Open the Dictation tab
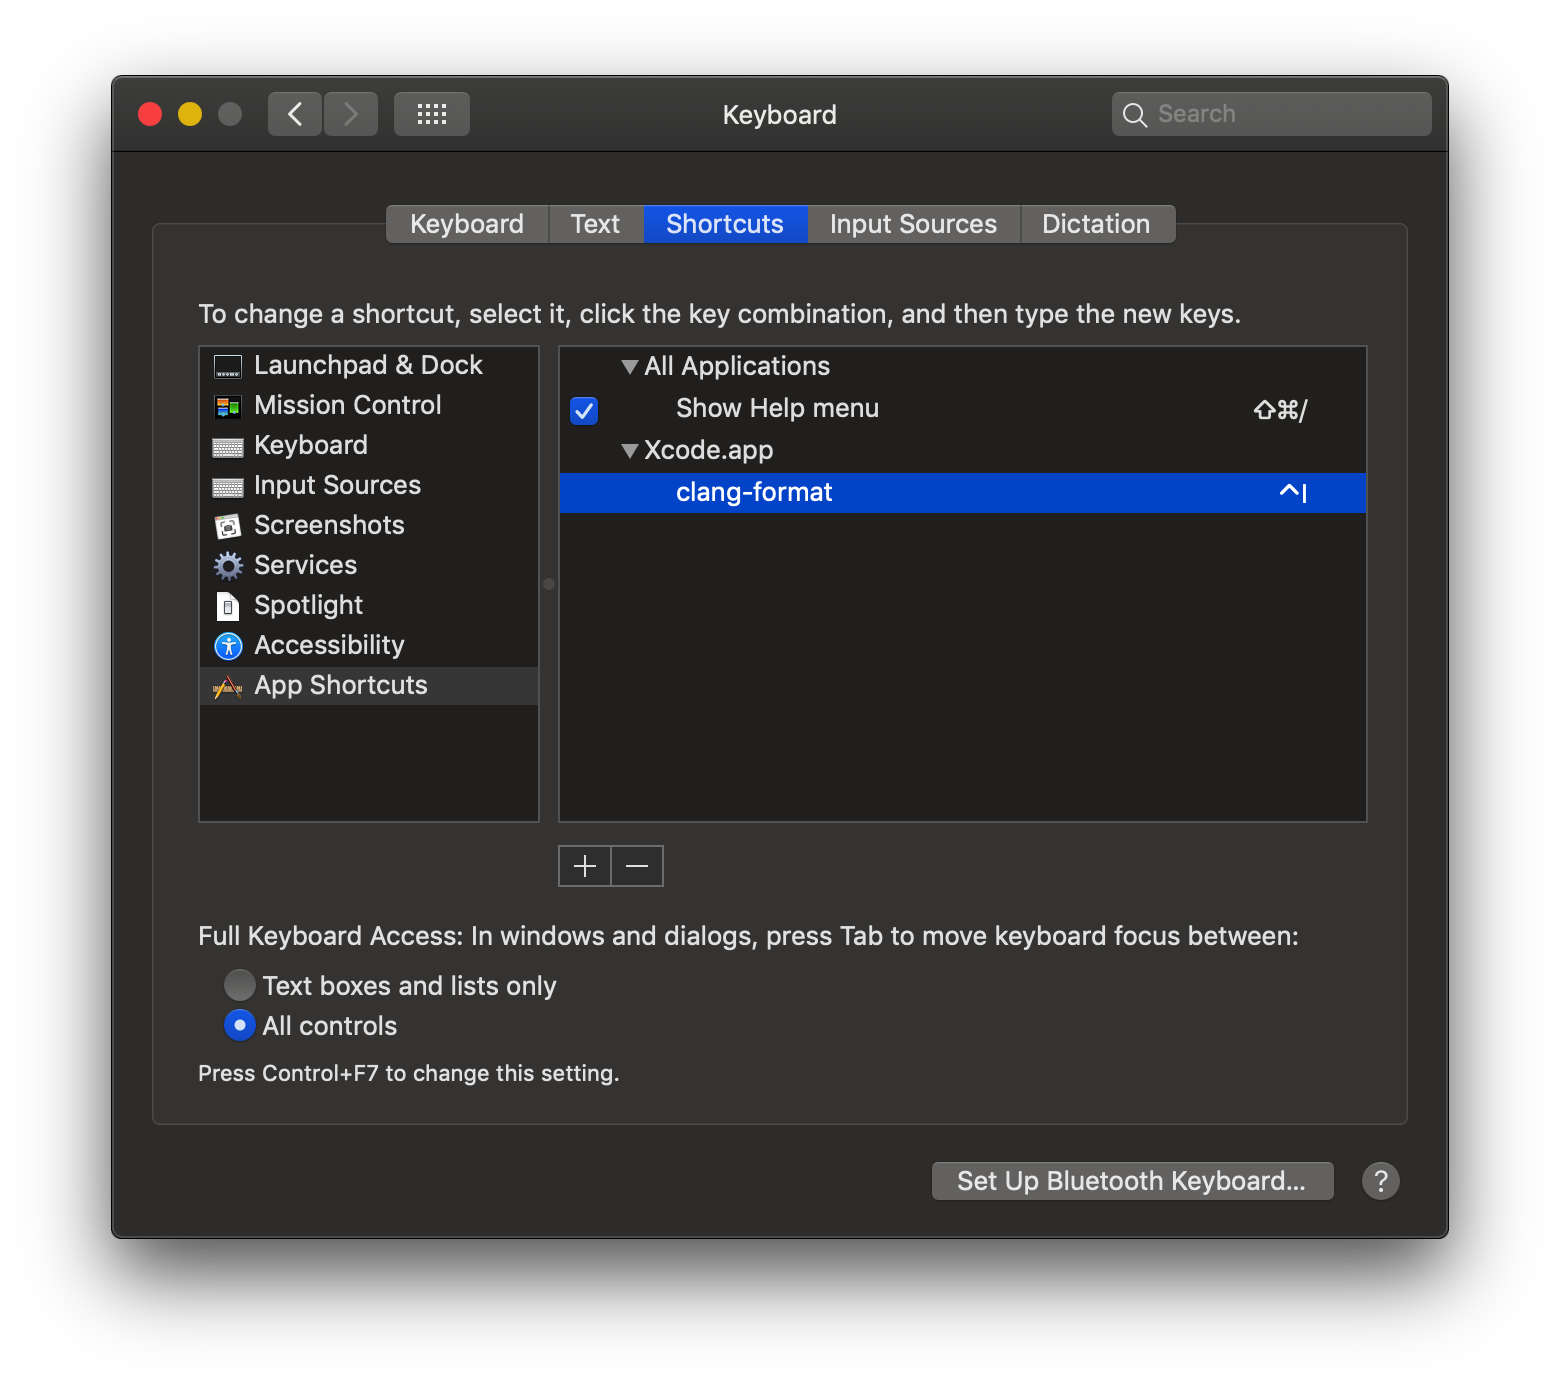Screen dimensions: 1560x1386 (x=1096, y=223)
